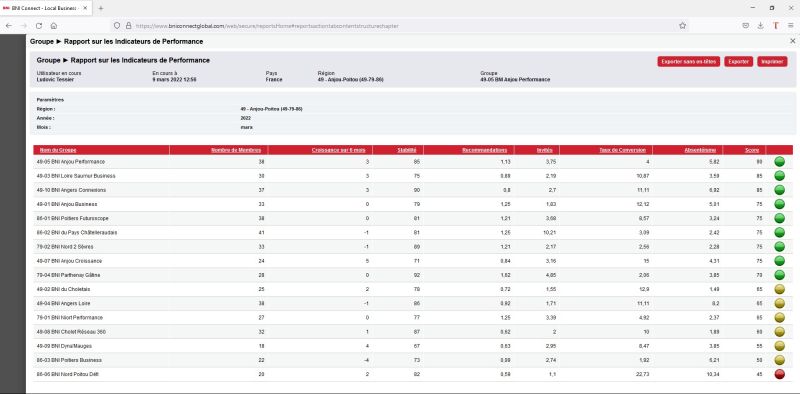Close the report panel with the X

point(792,41)
